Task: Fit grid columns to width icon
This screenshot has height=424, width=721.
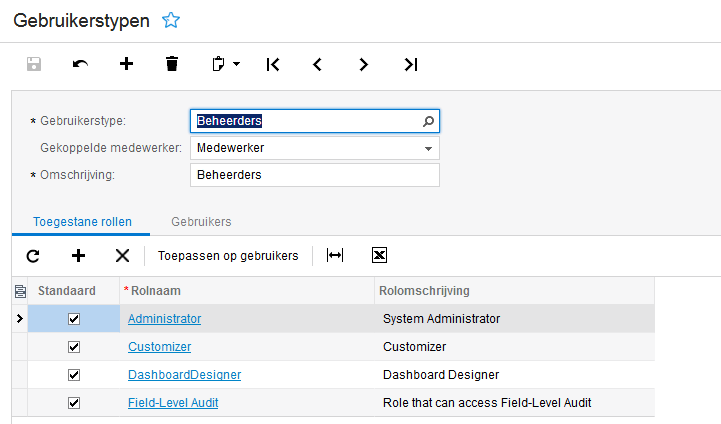Action: click(335, 256)
